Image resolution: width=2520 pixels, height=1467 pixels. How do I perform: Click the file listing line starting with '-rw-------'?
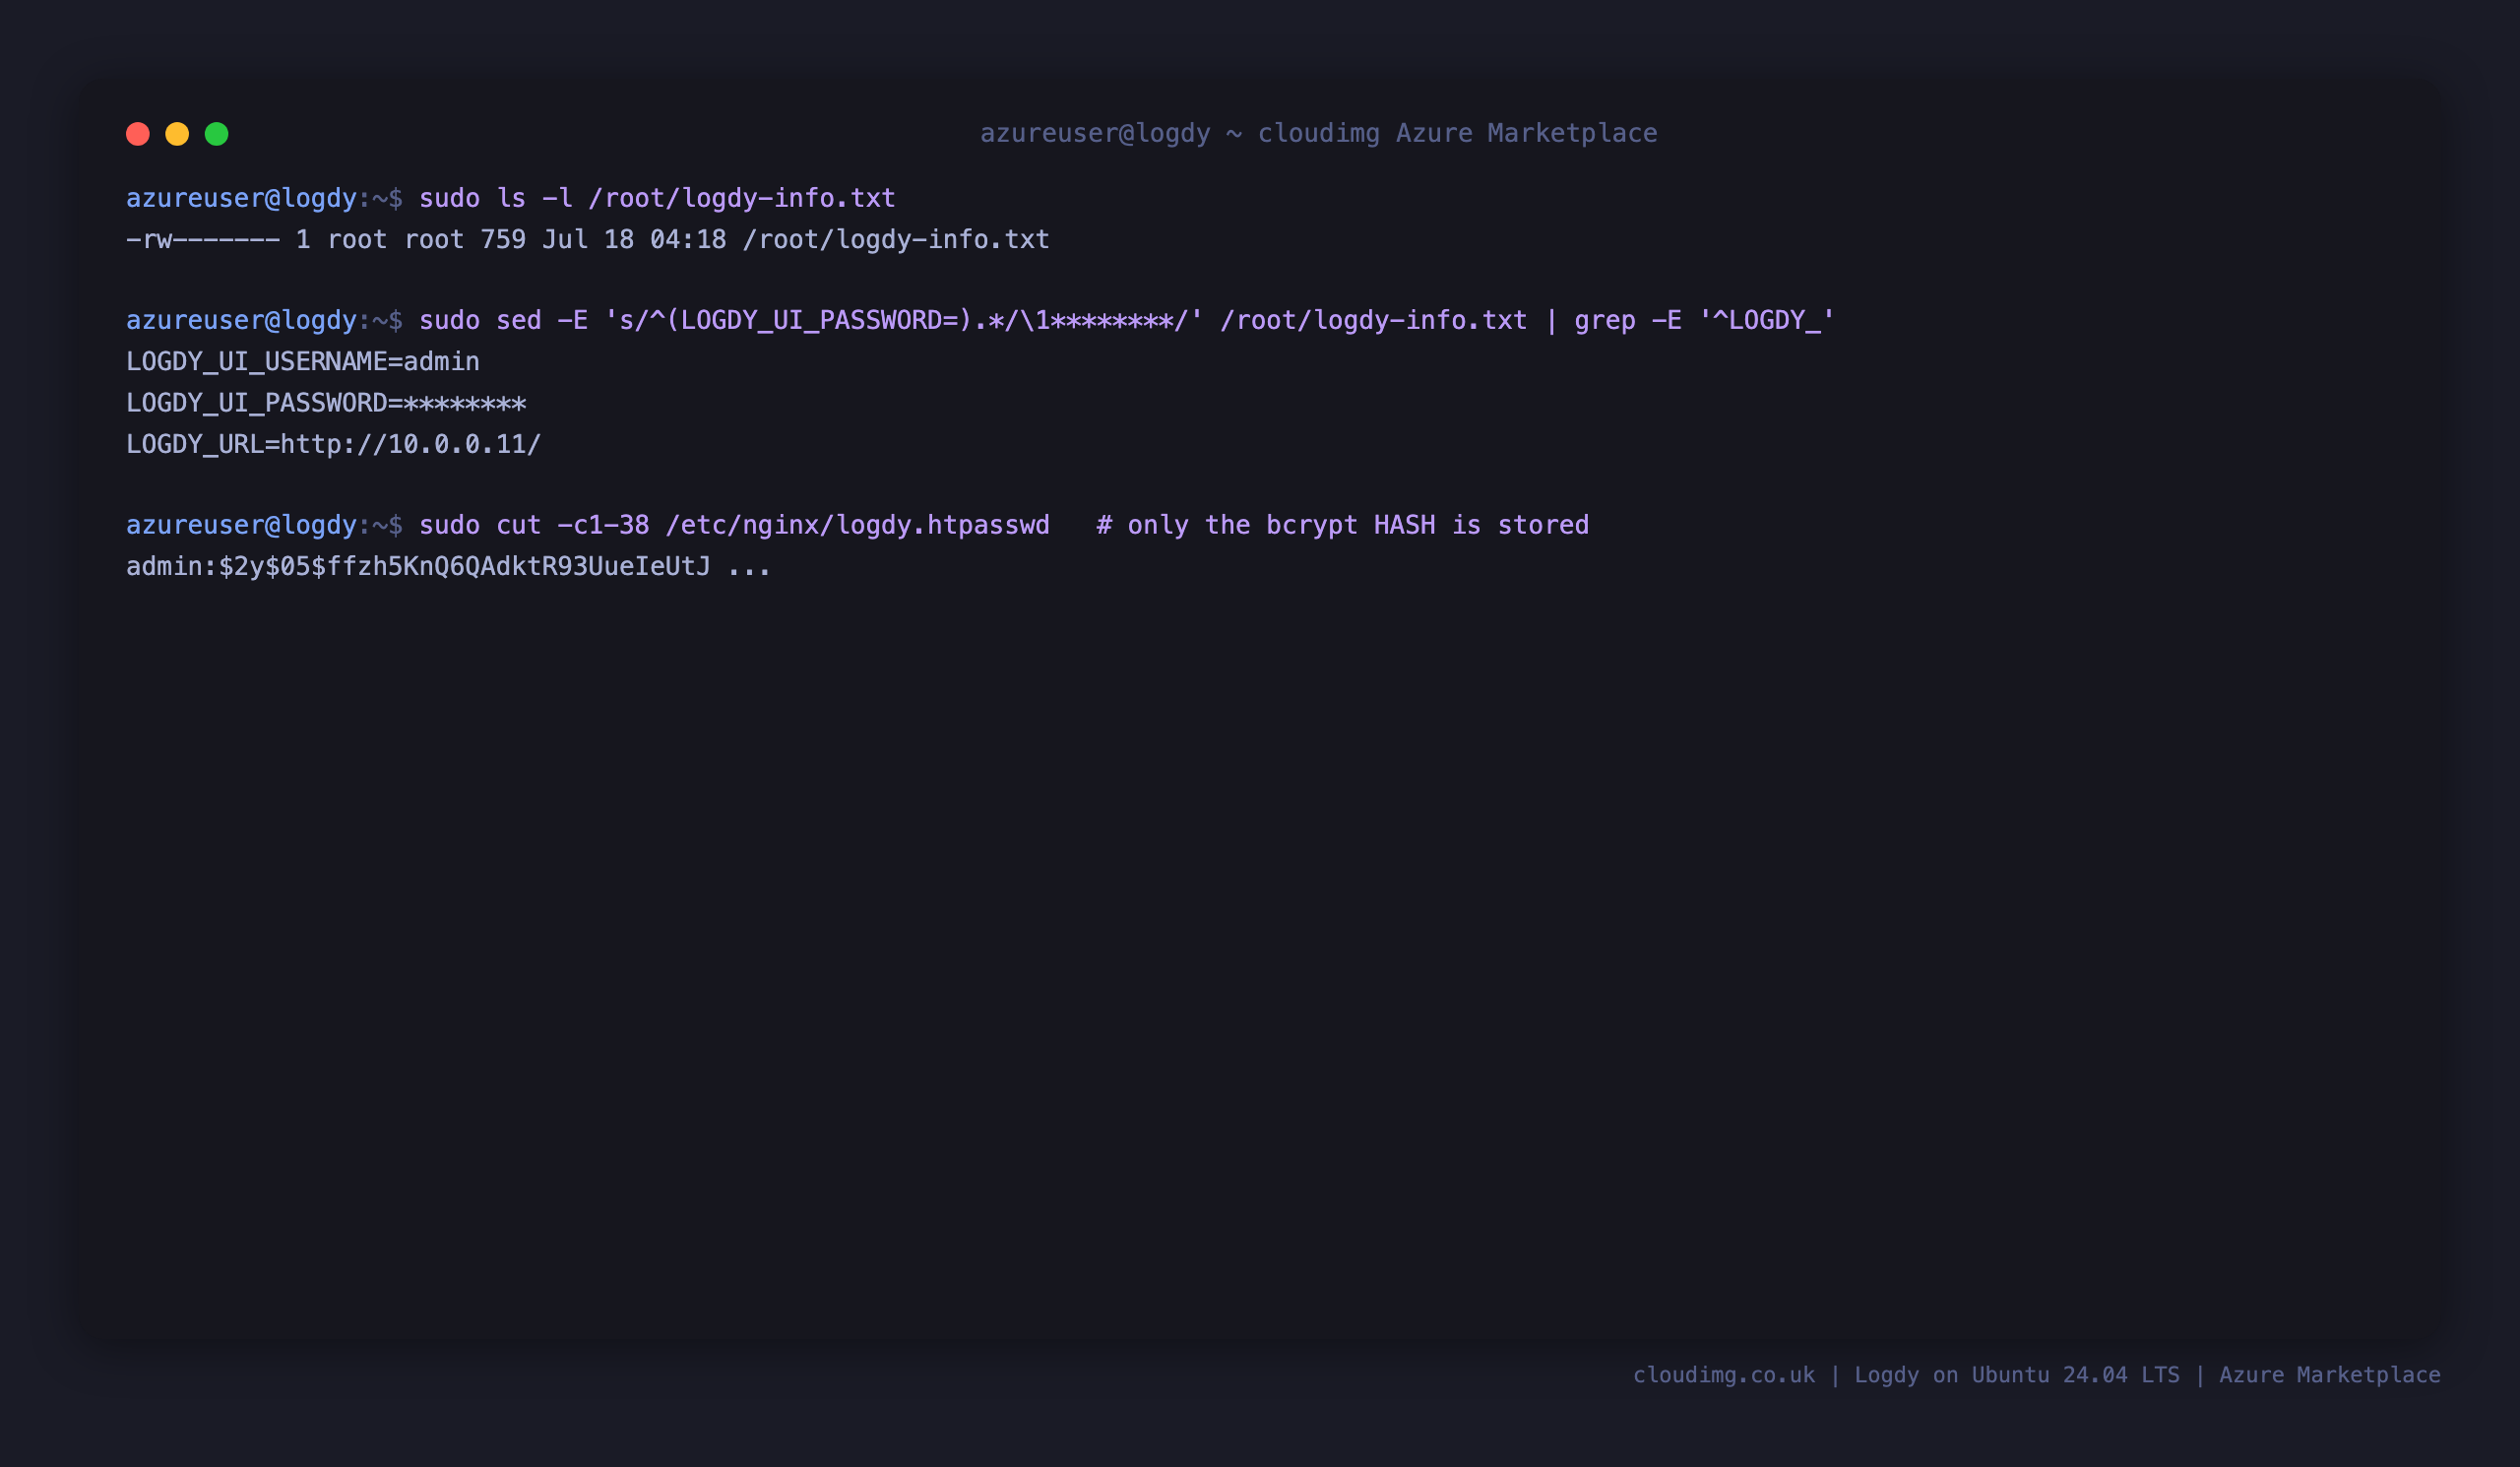click(588, 240)
